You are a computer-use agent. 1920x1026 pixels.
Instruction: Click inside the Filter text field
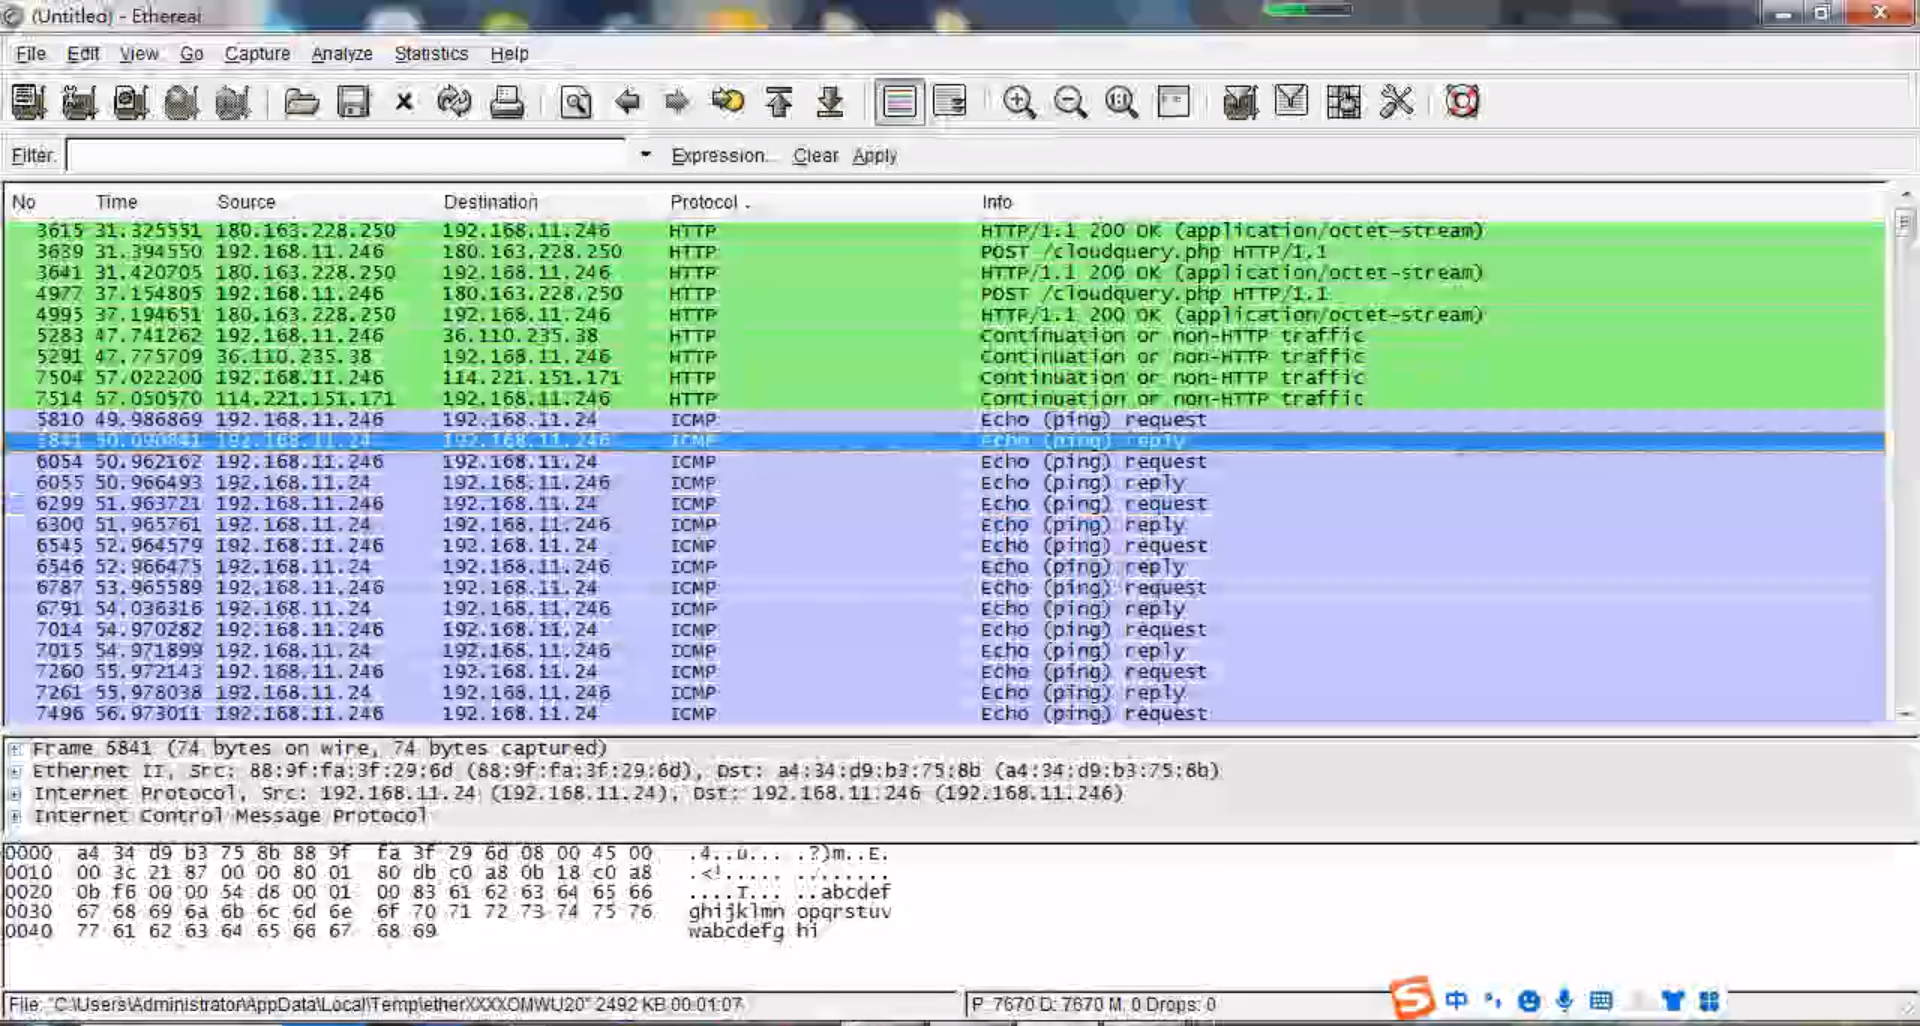(x=345, y=155)
